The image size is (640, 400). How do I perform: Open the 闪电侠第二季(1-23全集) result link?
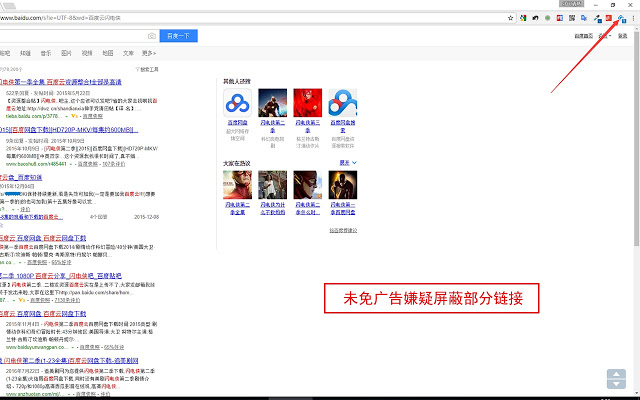69,361
